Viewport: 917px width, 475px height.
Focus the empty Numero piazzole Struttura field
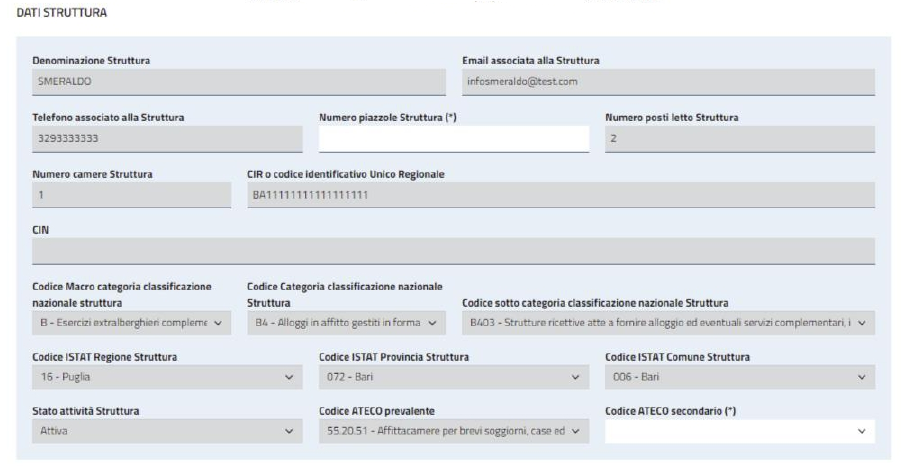tap(454, 139)
